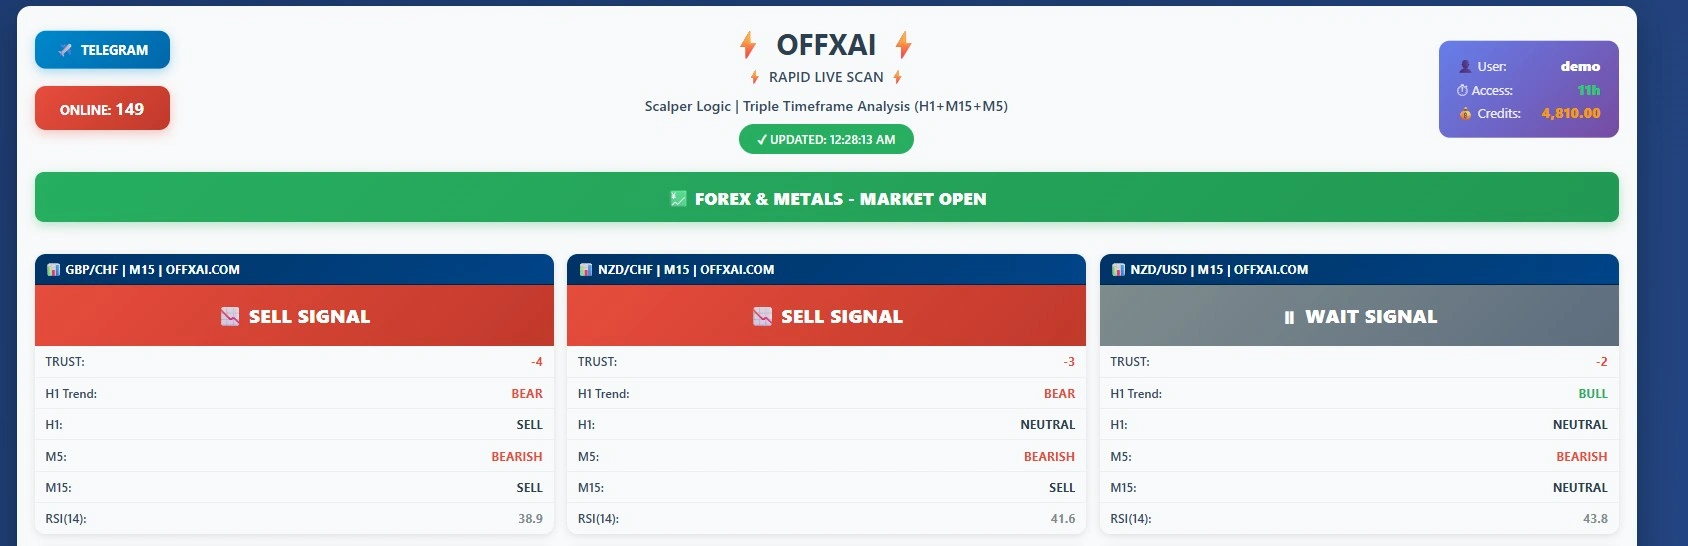
Task: Click the ONLINE: 149 badge
Action: [102, 109]
